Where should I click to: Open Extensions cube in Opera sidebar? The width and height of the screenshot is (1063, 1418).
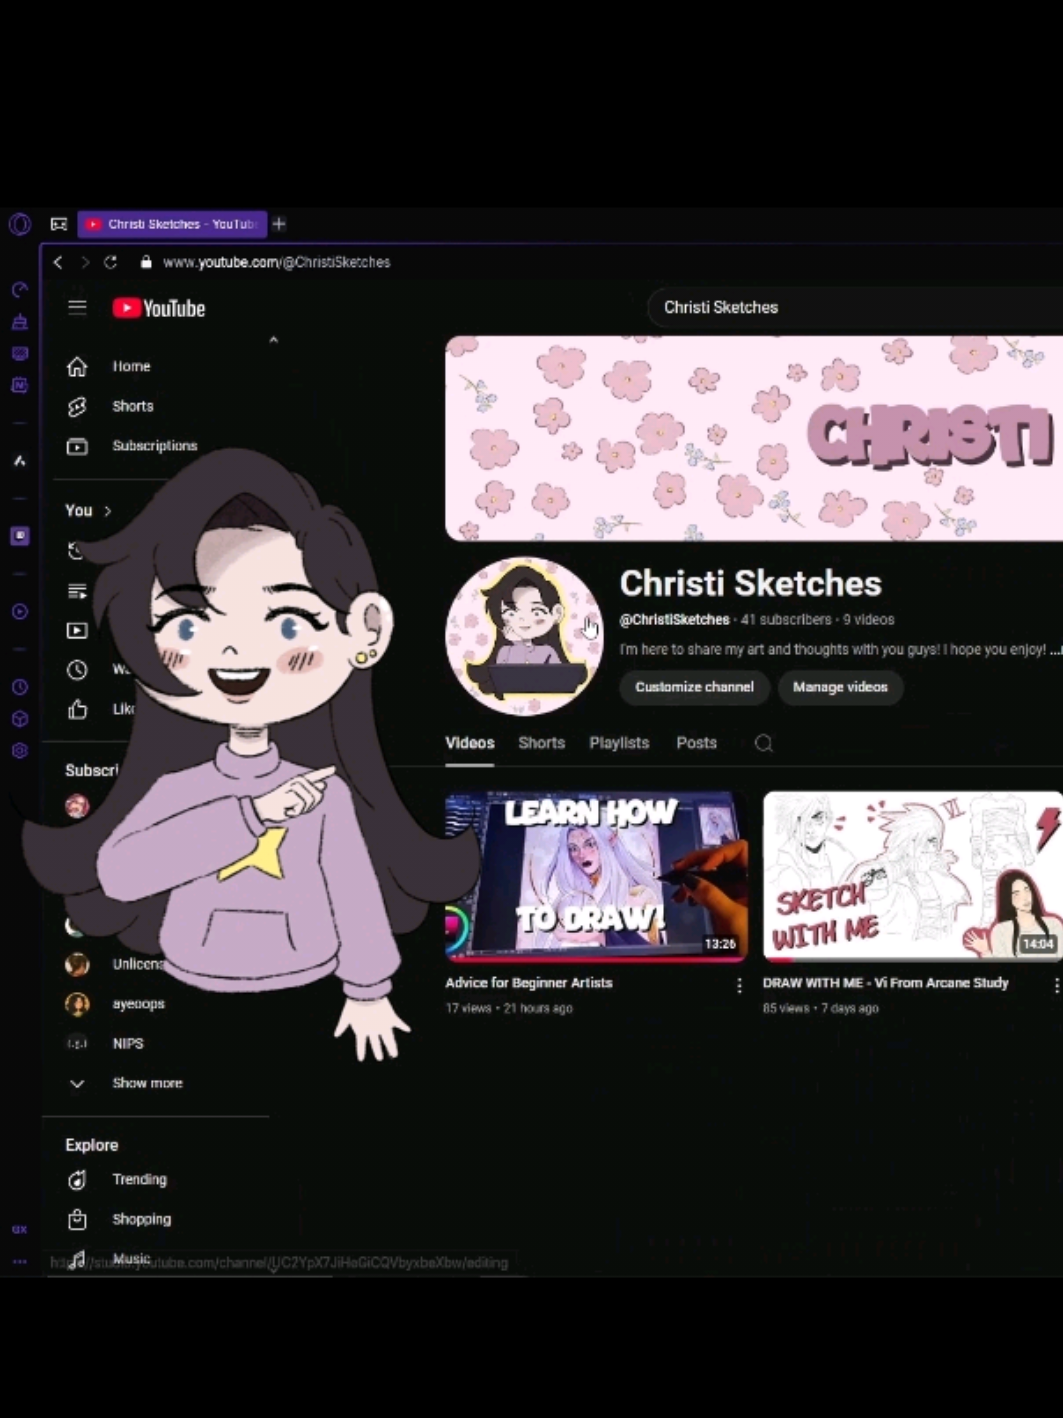click(19, 719)
